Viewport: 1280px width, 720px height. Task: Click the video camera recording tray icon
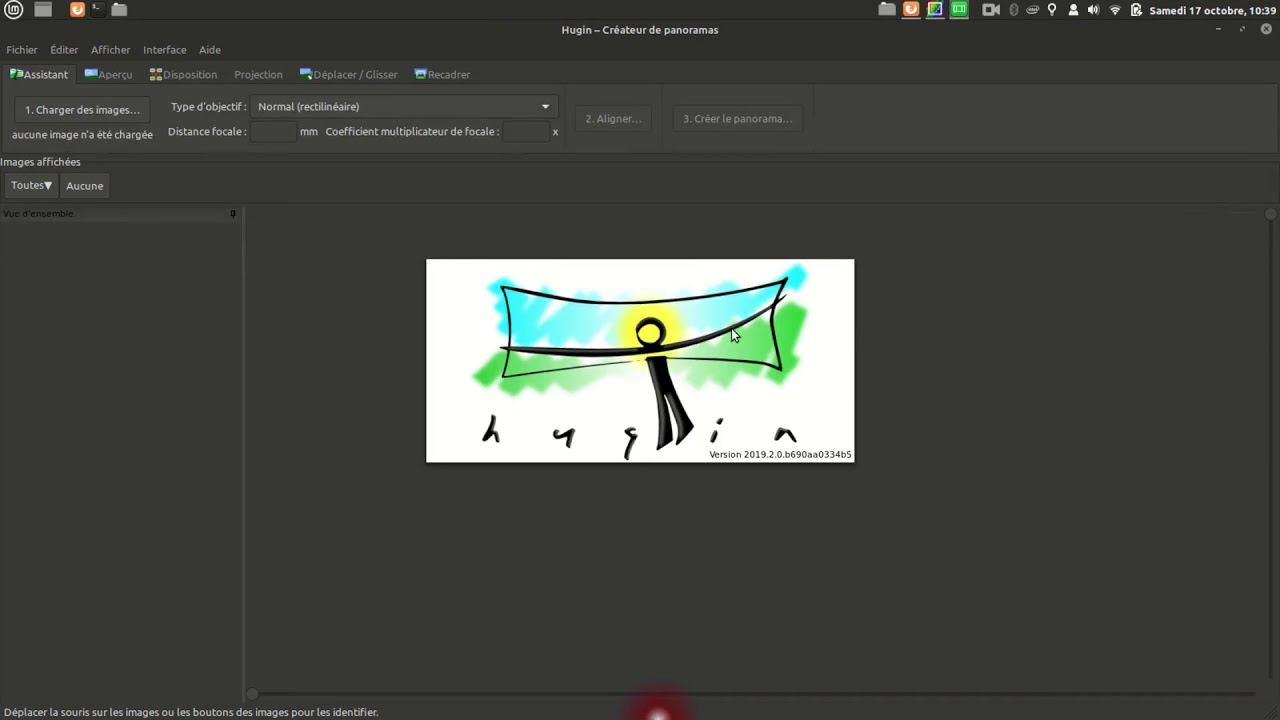(x=991, y=10)
